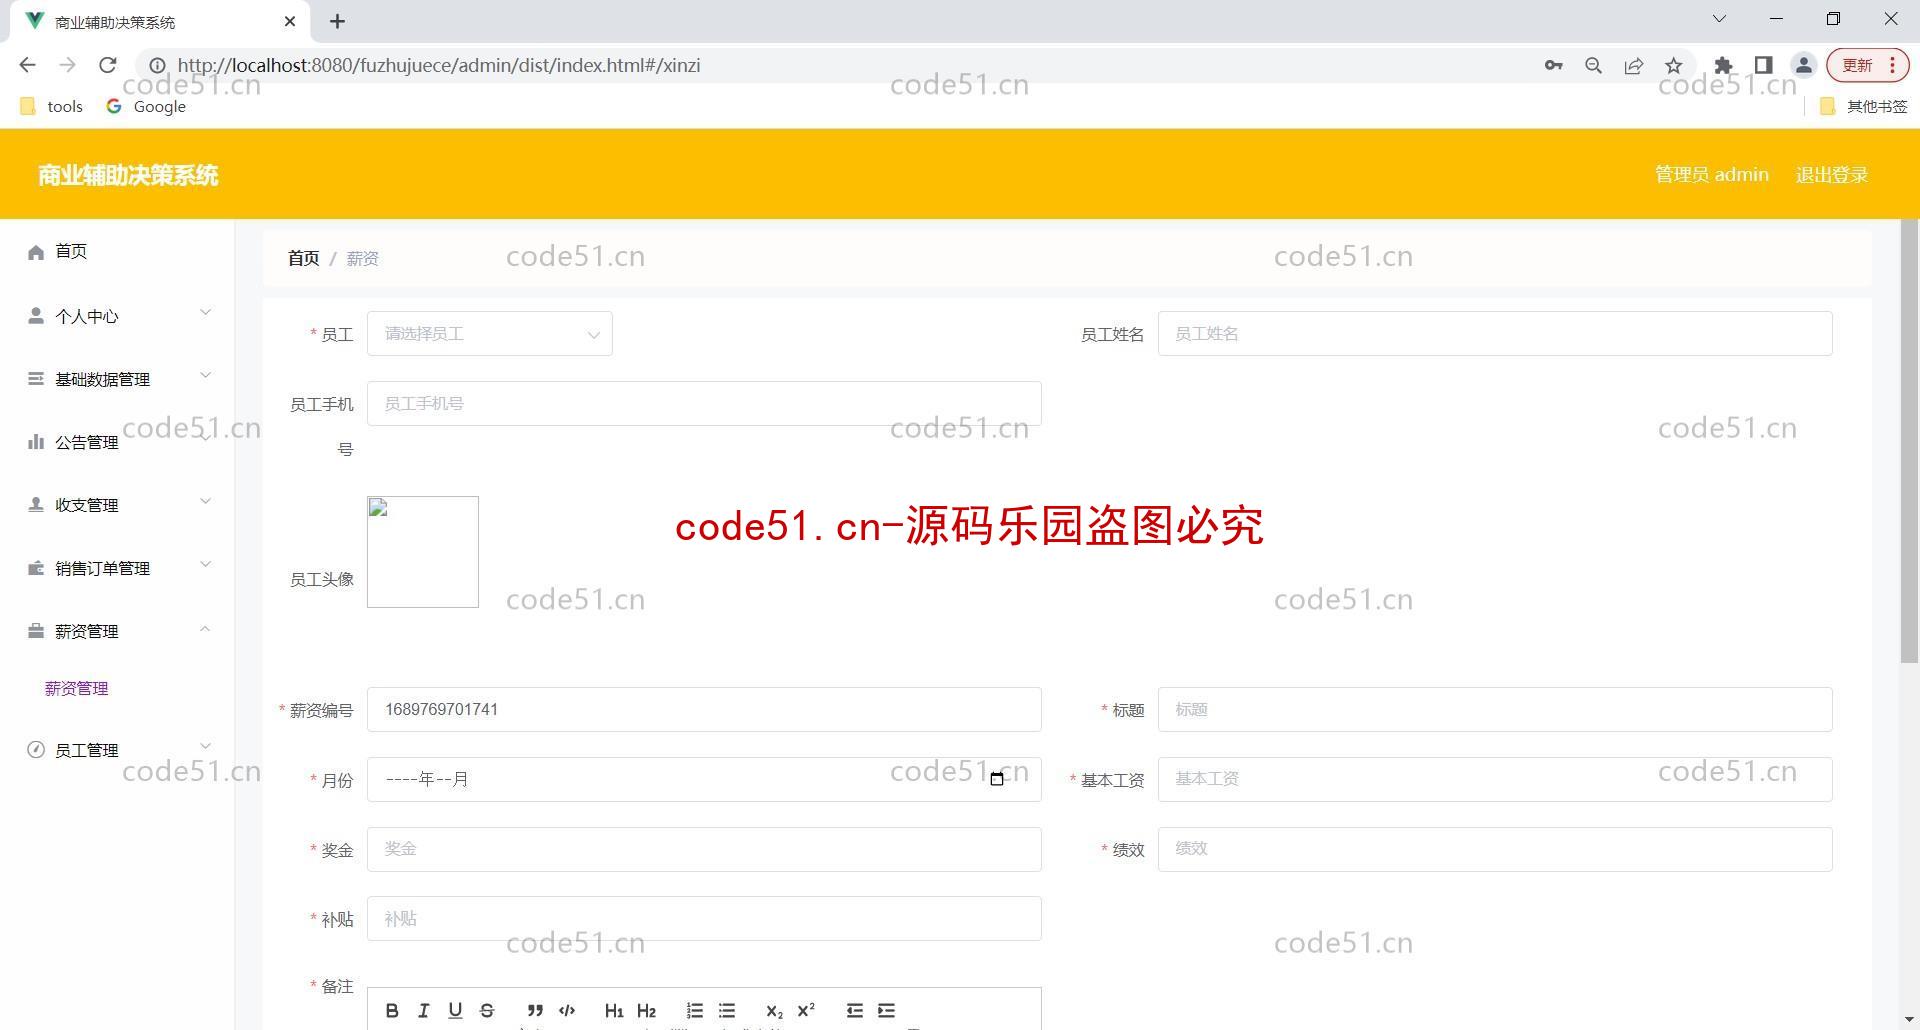
Task: Expand the 个人中心 sidebar menu
Action: [118, 316]
